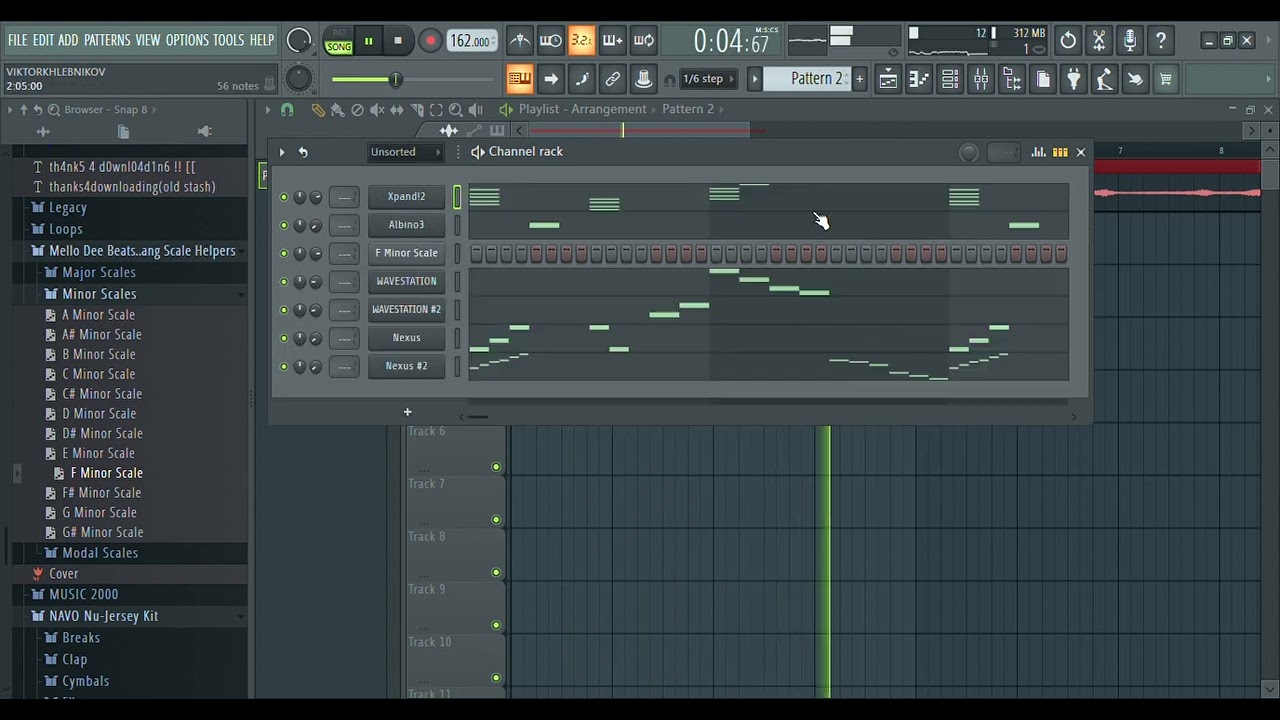Click the 162.000 tempo field
Viewport: 1280px width, 720px height.
[470, 41]
